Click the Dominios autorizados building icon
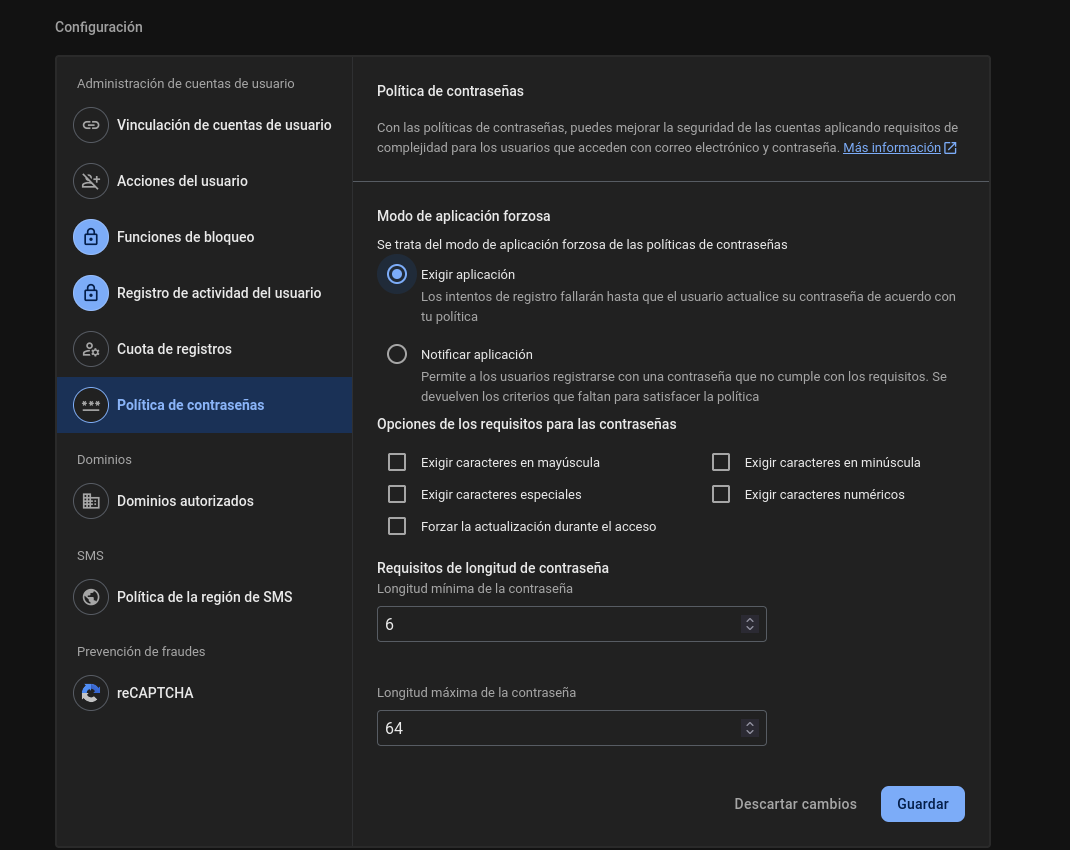Viewport: 1070px width, 850px height. pos(91,501)
